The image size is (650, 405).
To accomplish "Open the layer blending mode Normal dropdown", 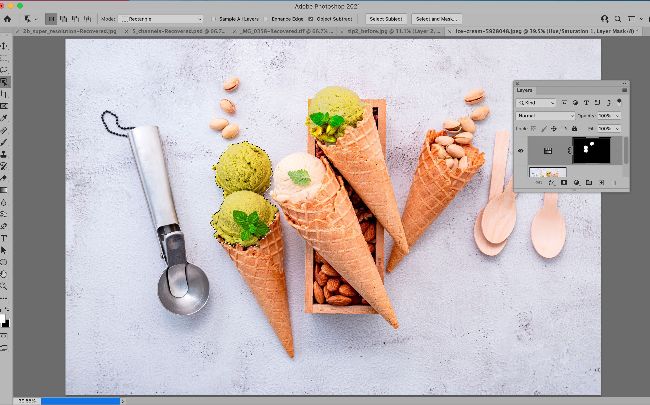I will (544, 116).
